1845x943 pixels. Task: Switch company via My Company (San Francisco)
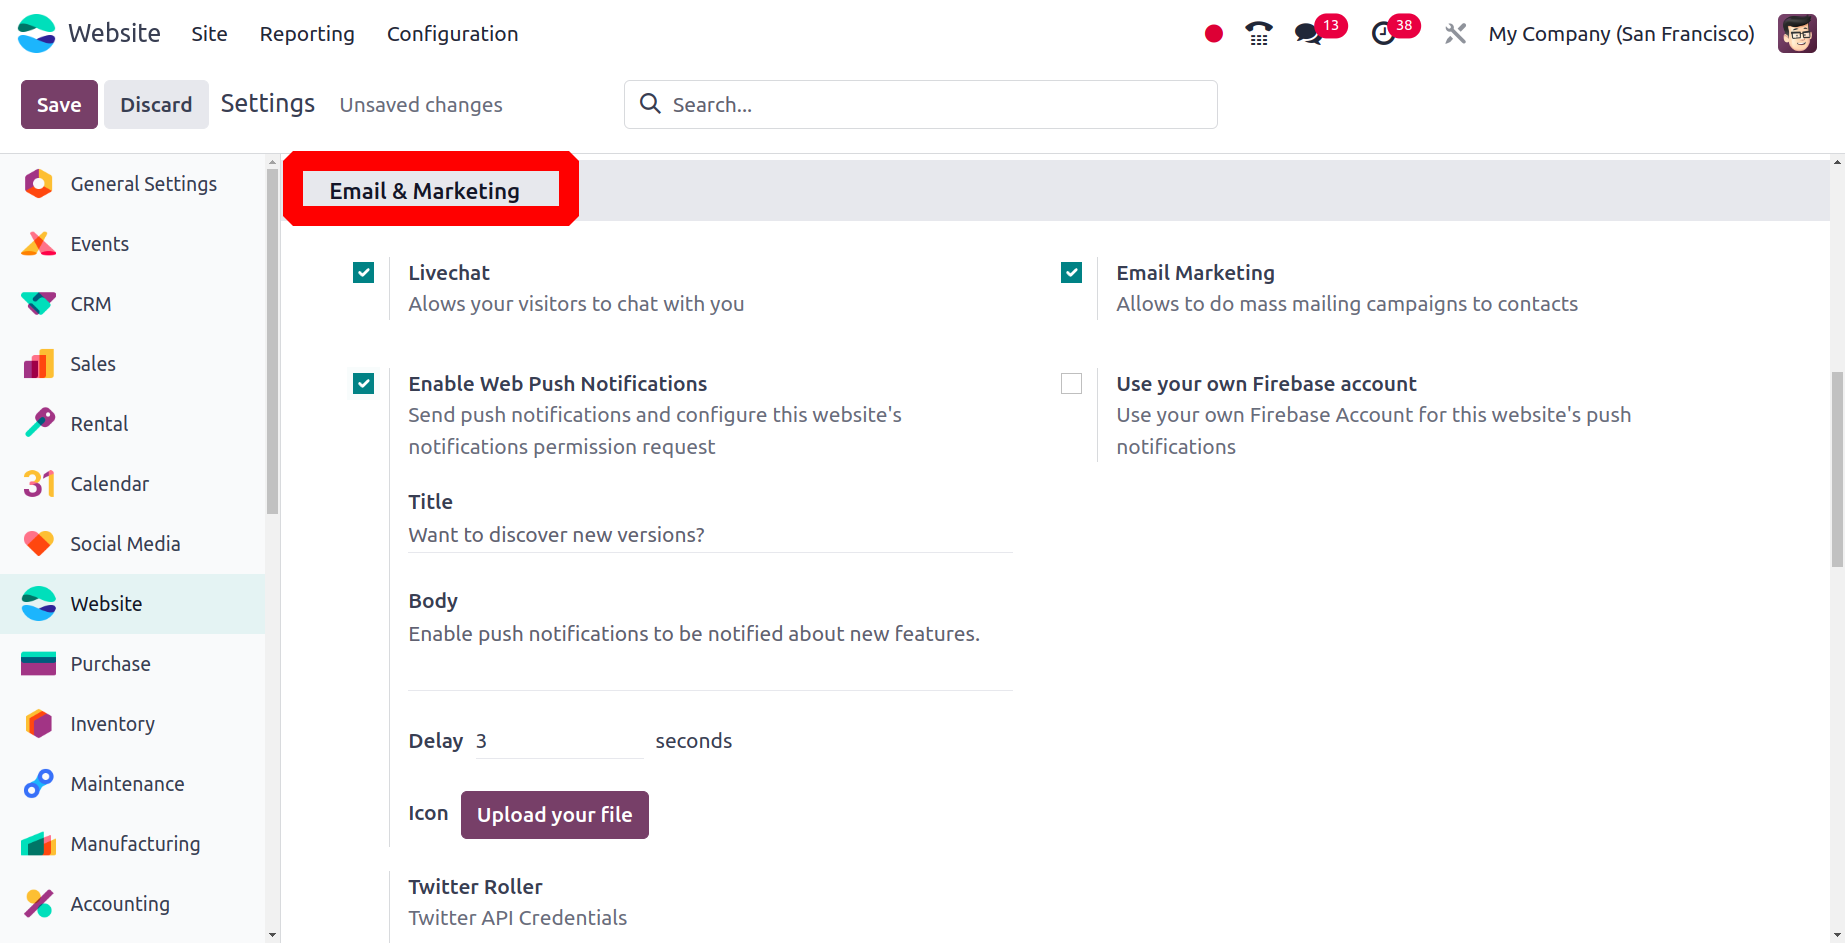[1621, 34]
